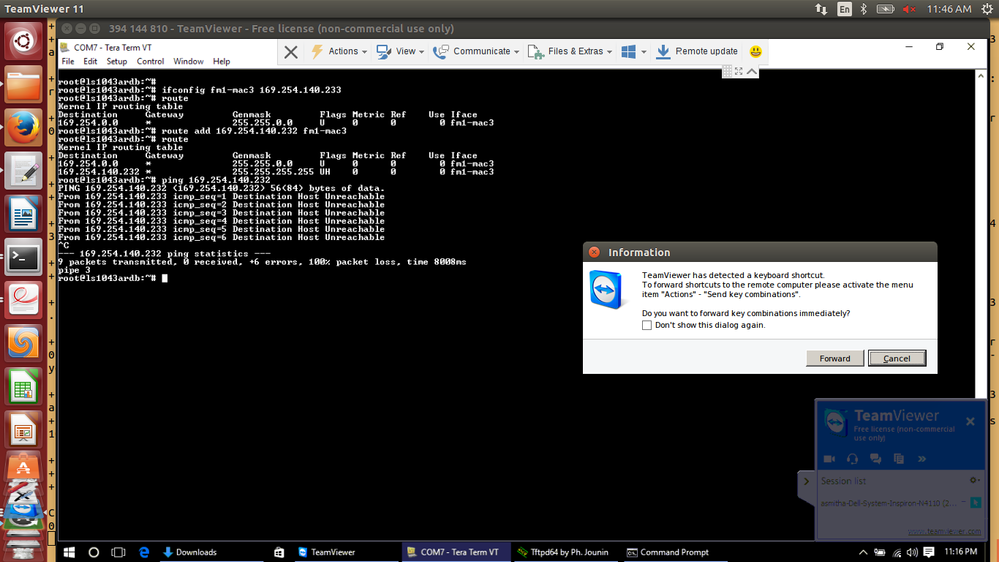Image resolution: width=999 pixels, height=562 pixels.
Task: Click the remote control cursor icon in session row
Action: click(x=975, y=503)
